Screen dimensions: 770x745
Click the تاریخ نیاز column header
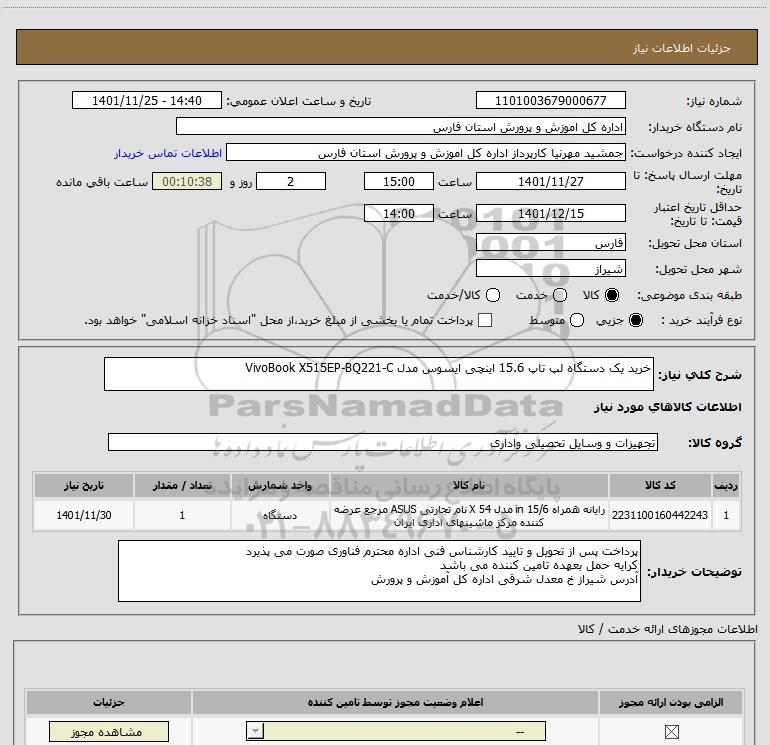click(84, 485)
